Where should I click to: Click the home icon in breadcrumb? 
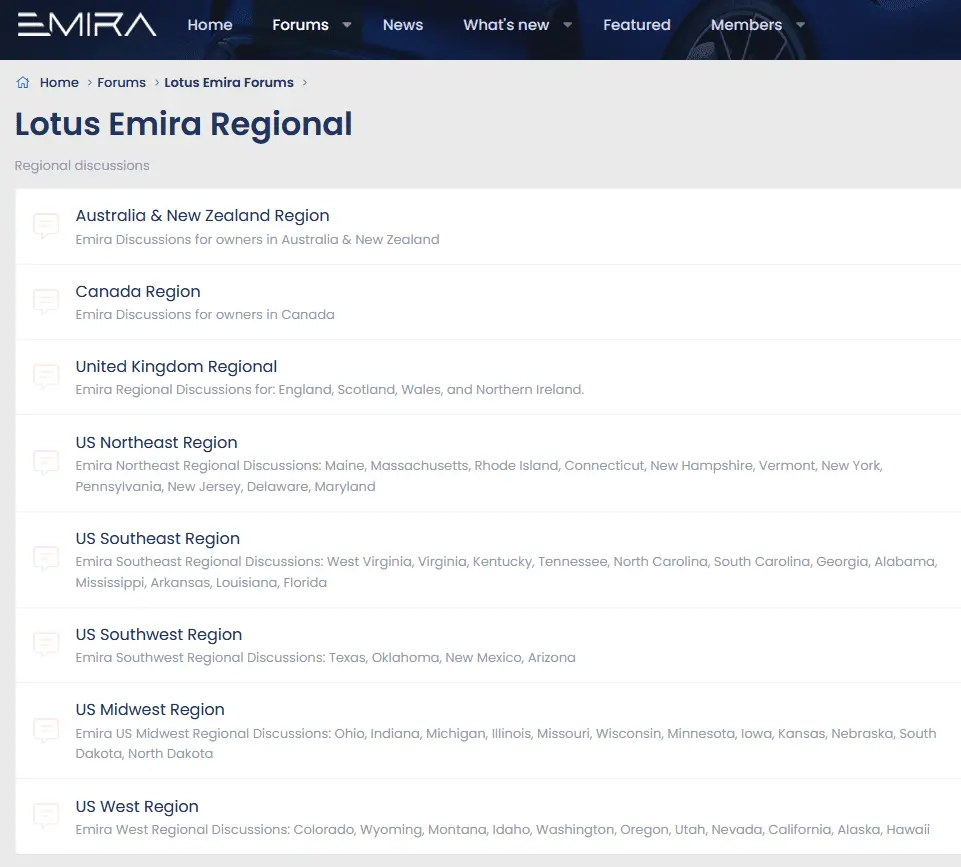point(23,83)
